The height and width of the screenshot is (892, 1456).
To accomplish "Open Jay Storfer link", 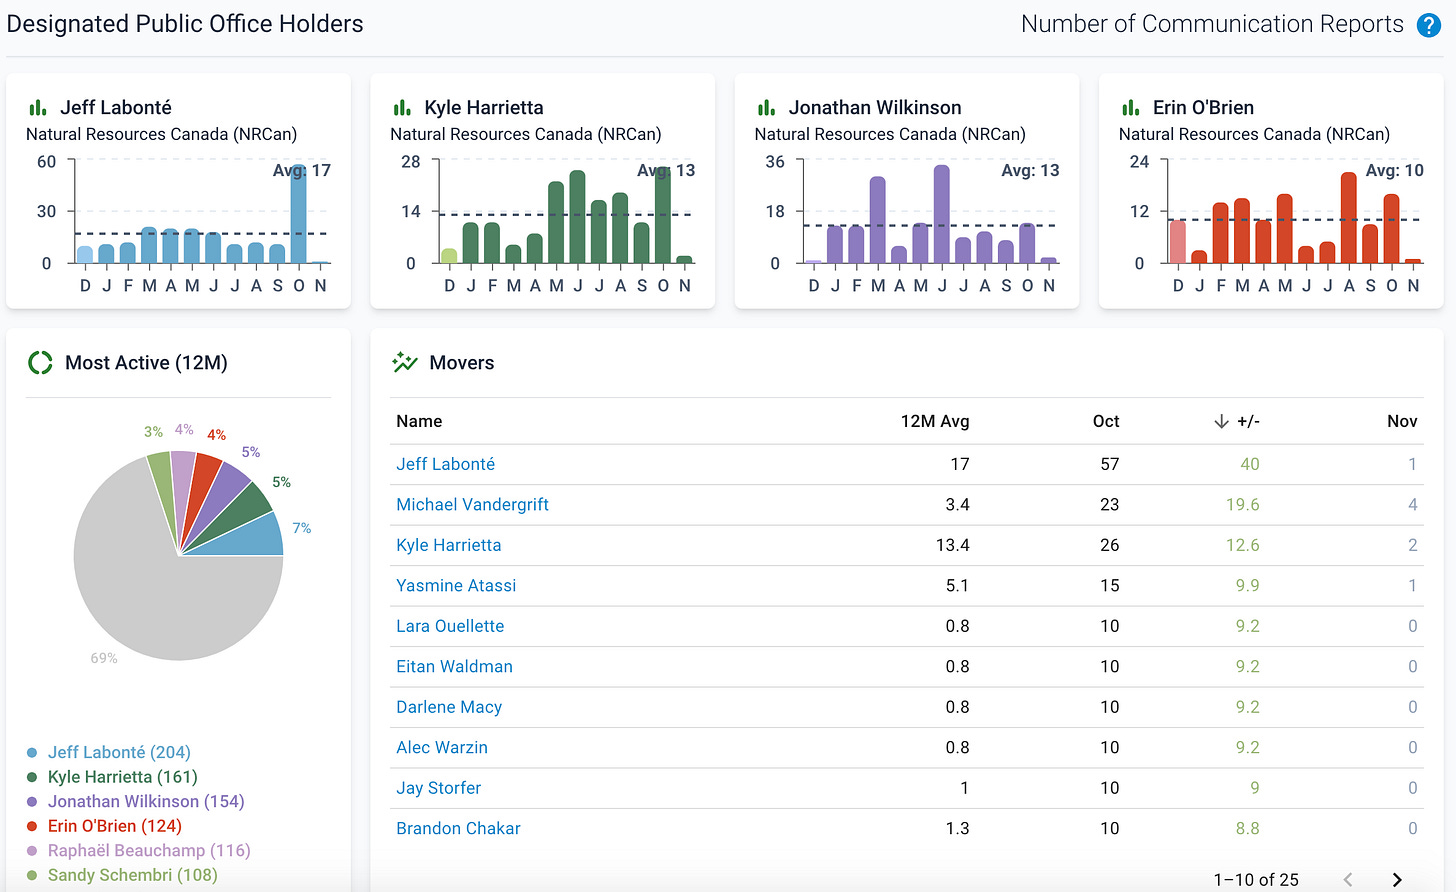I will (x=438, y=788).
